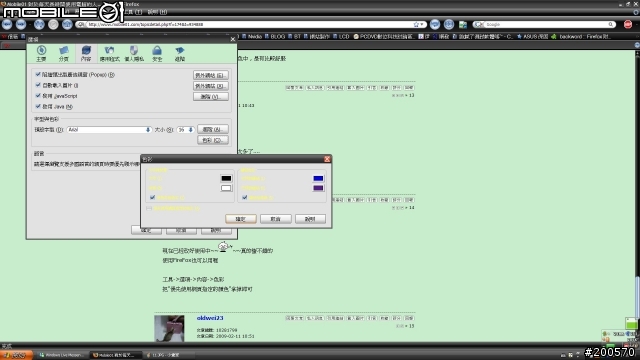Select the Content (內容) options pane
The image size is (640, 360).
[x=86, y=53]
